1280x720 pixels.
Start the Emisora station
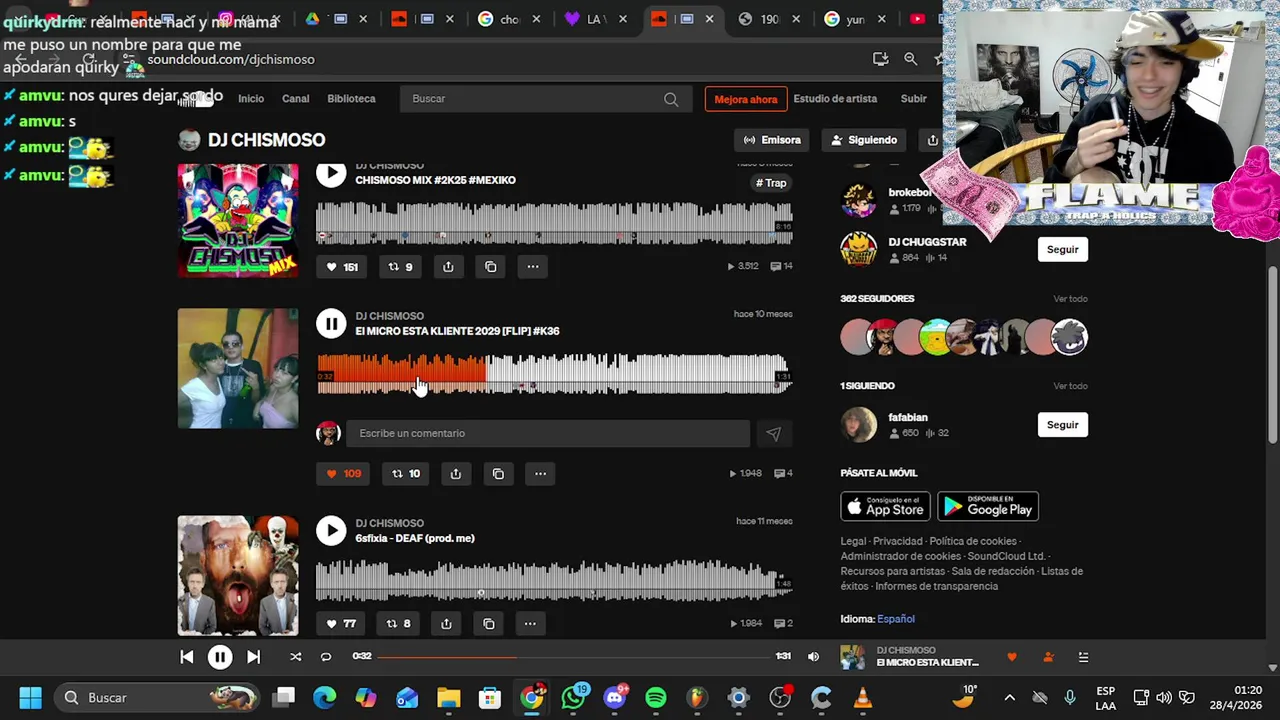click(x=772, y=140)
